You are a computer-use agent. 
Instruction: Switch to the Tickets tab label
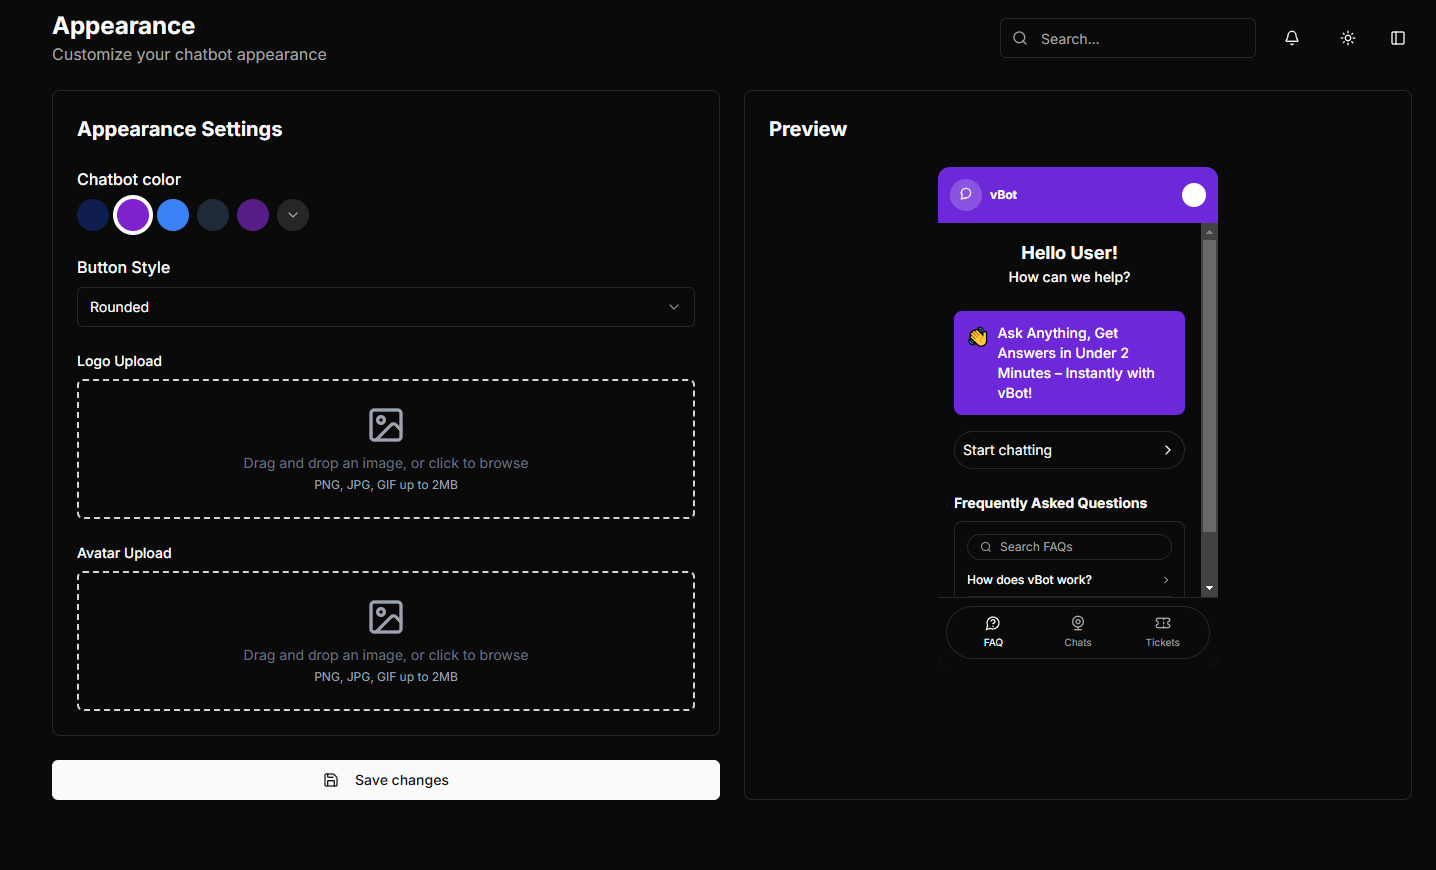click(1163, 643)
